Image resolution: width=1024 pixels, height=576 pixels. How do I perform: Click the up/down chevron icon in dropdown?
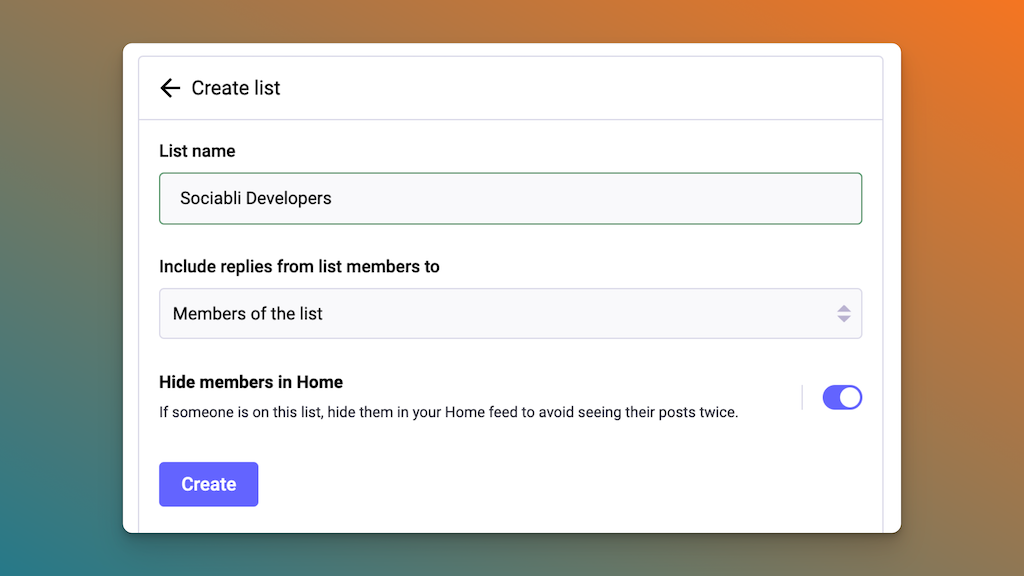click(x=844, y=314)
